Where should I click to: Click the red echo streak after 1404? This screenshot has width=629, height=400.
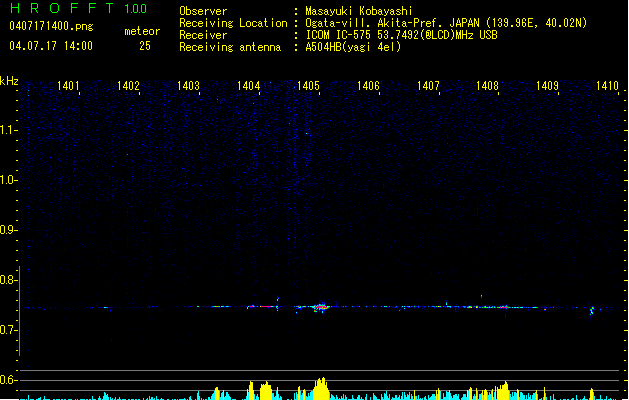(266, 307)
